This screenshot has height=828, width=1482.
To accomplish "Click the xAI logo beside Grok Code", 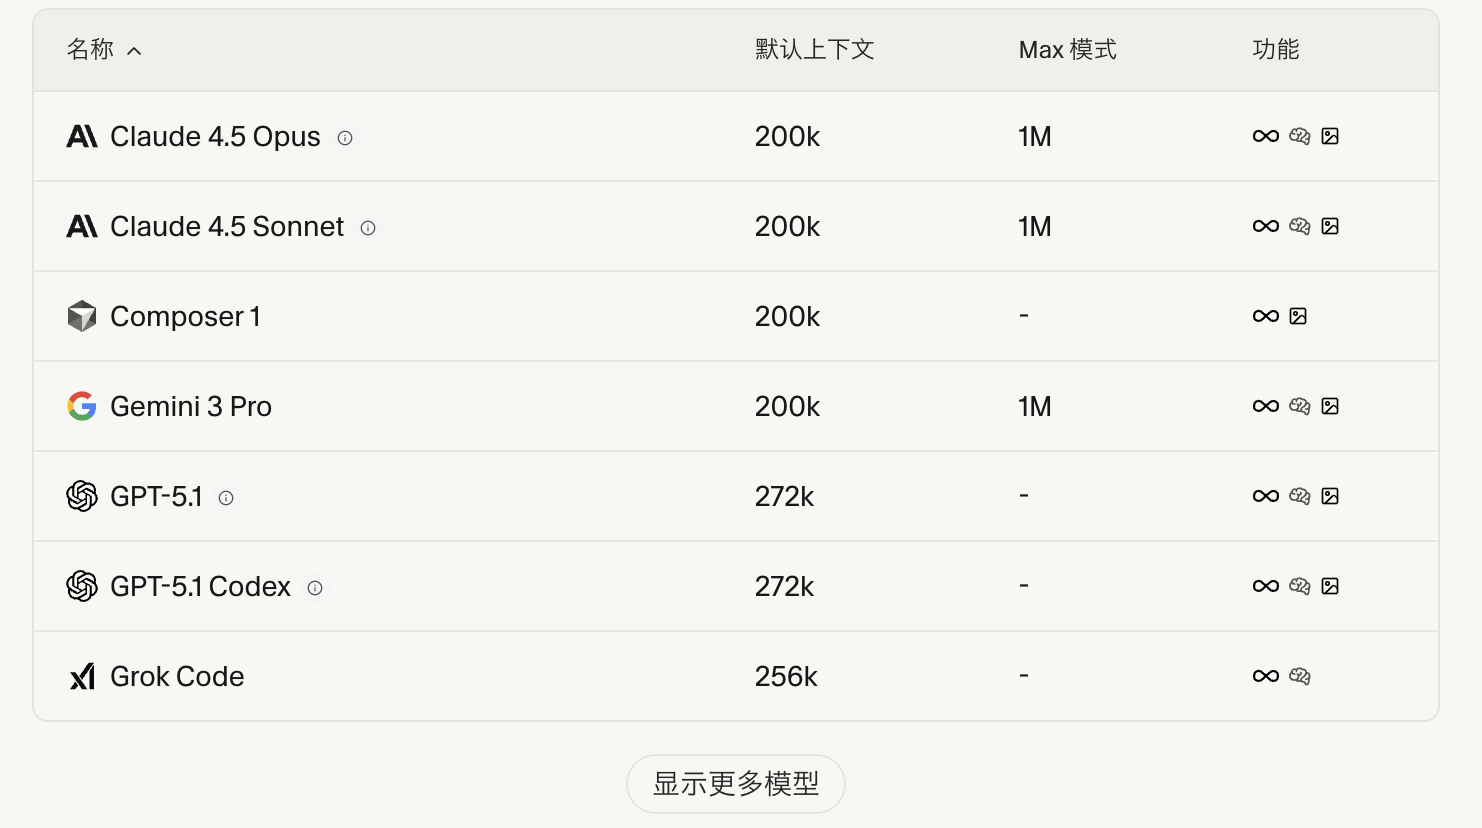I will coord(82,676).
